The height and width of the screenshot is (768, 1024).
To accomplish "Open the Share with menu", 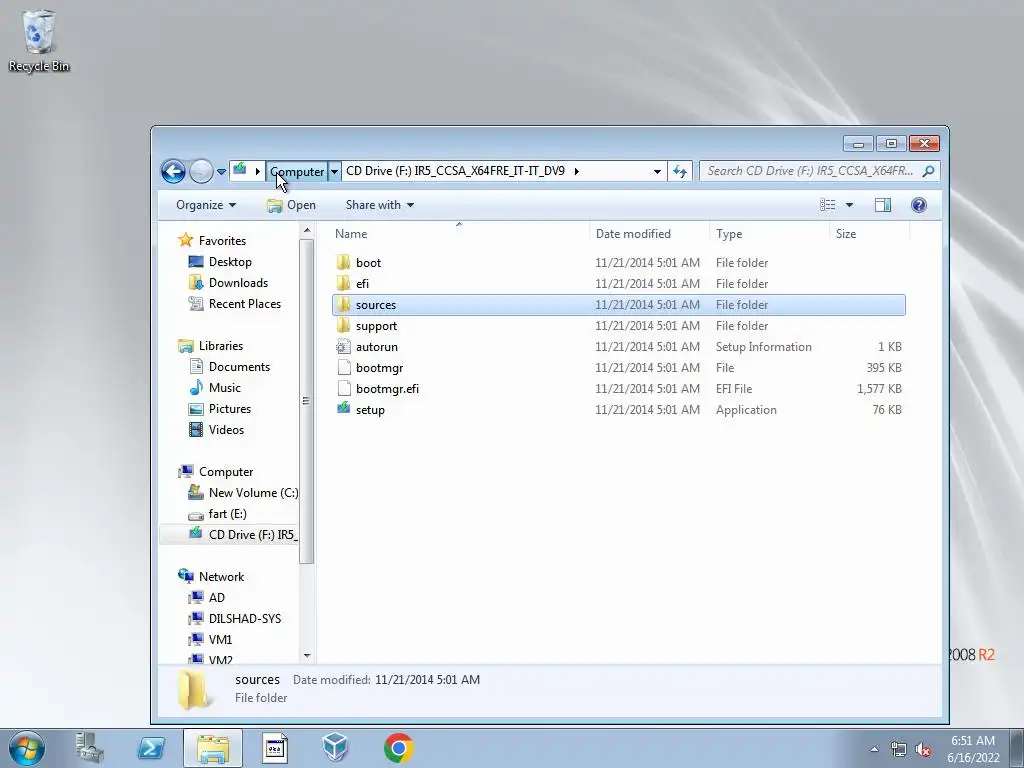I will [x=379, y=205].
